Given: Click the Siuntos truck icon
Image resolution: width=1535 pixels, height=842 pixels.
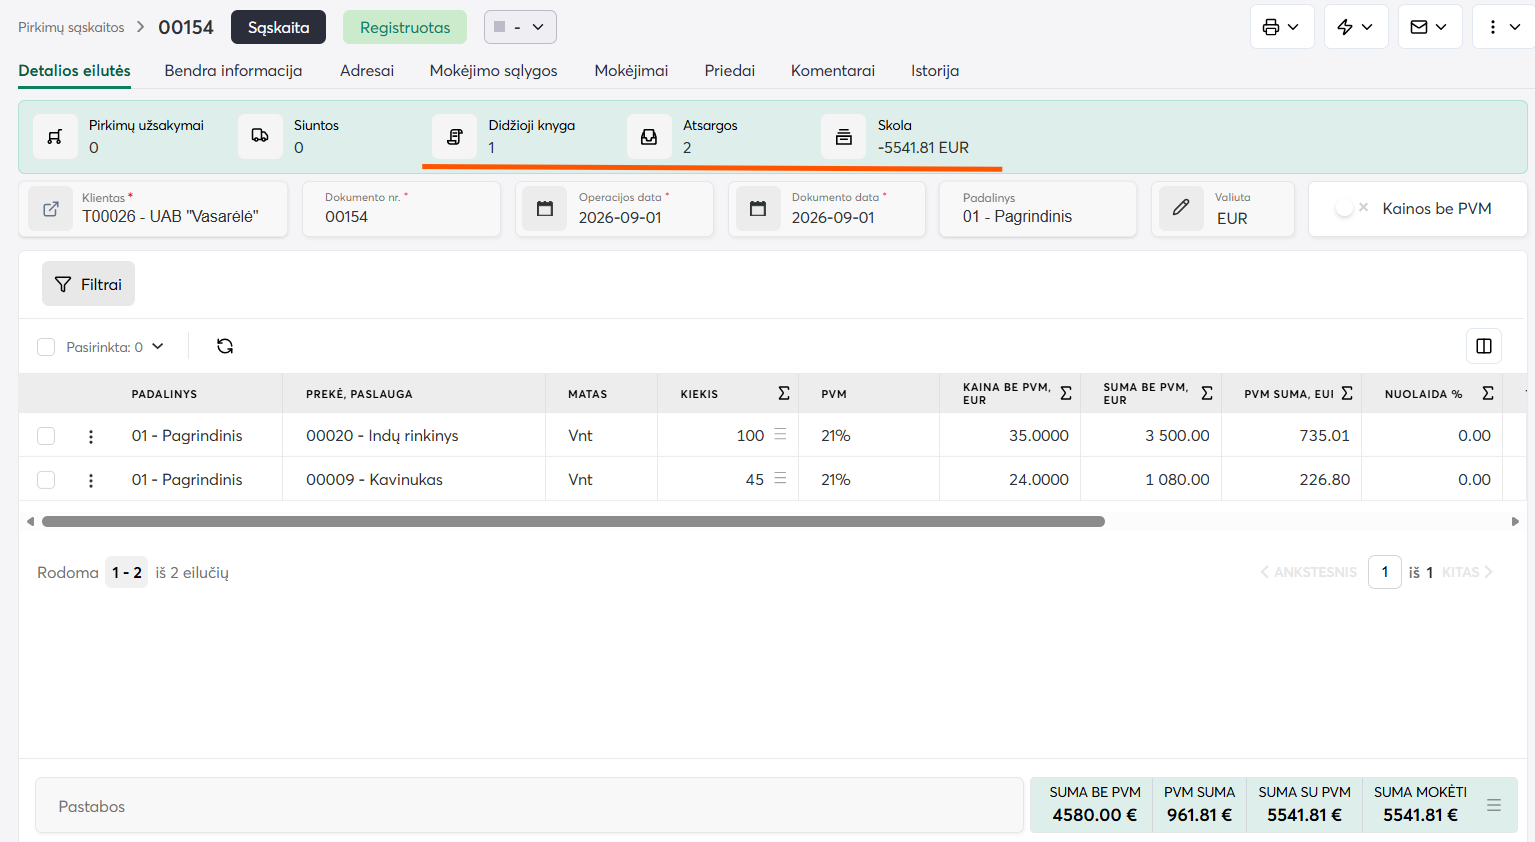Looking at the screenshot, I should (x=260, y=137).
